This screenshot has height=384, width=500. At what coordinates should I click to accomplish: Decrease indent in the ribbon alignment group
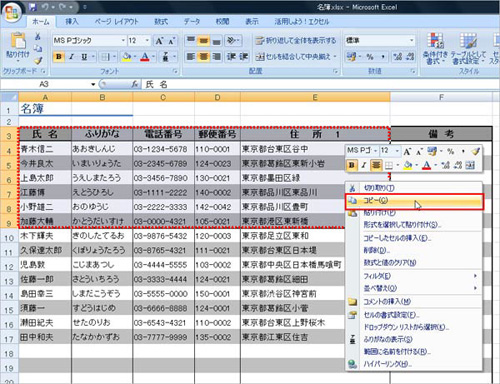point(231,57)
